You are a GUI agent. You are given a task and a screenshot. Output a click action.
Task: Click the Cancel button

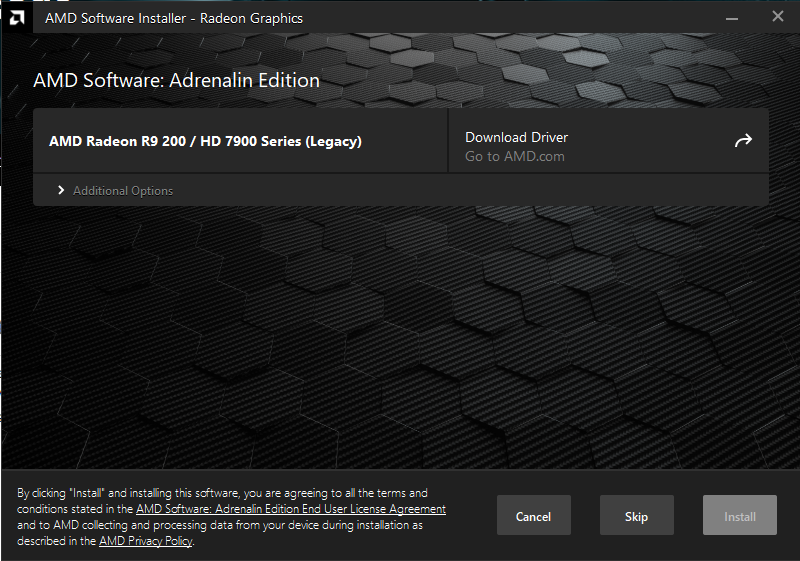(x=534, y=515)
